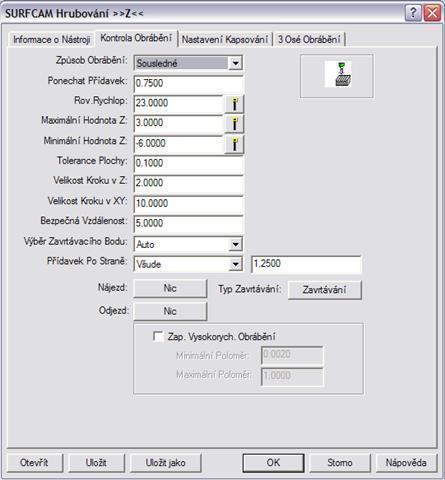Select the Kontrola Obrábění tab
Screen dimensions: 445x480
point(136,38)
